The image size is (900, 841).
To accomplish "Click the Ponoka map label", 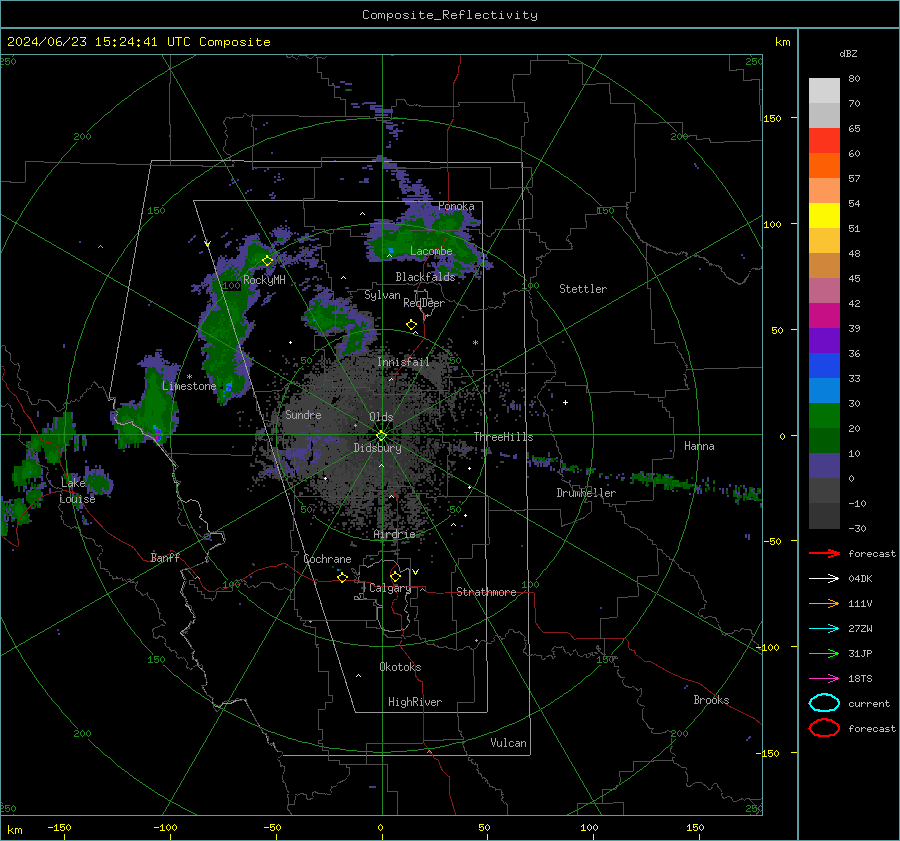I will [456, 206].
